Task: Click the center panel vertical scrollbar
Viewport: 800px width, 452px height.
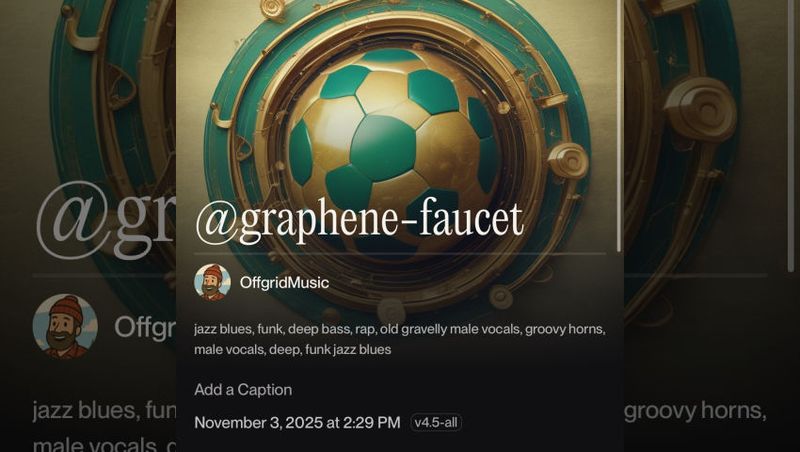Action: (619, 126)
